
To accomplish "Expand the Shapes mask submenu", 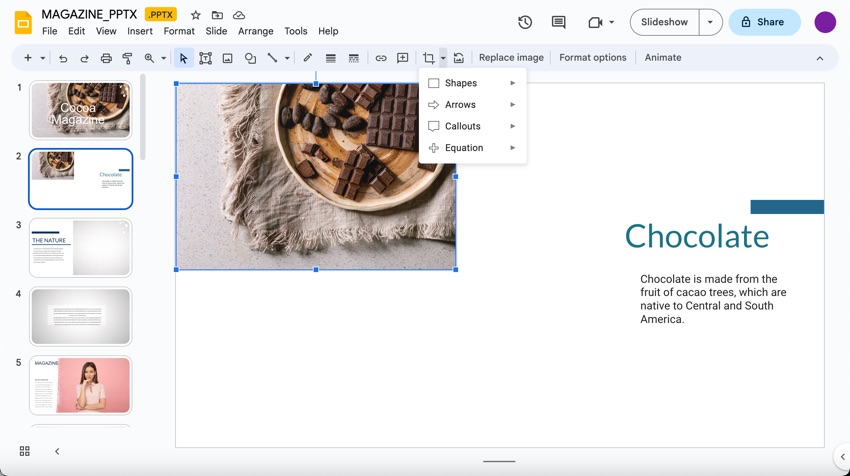I will [472, 83].
